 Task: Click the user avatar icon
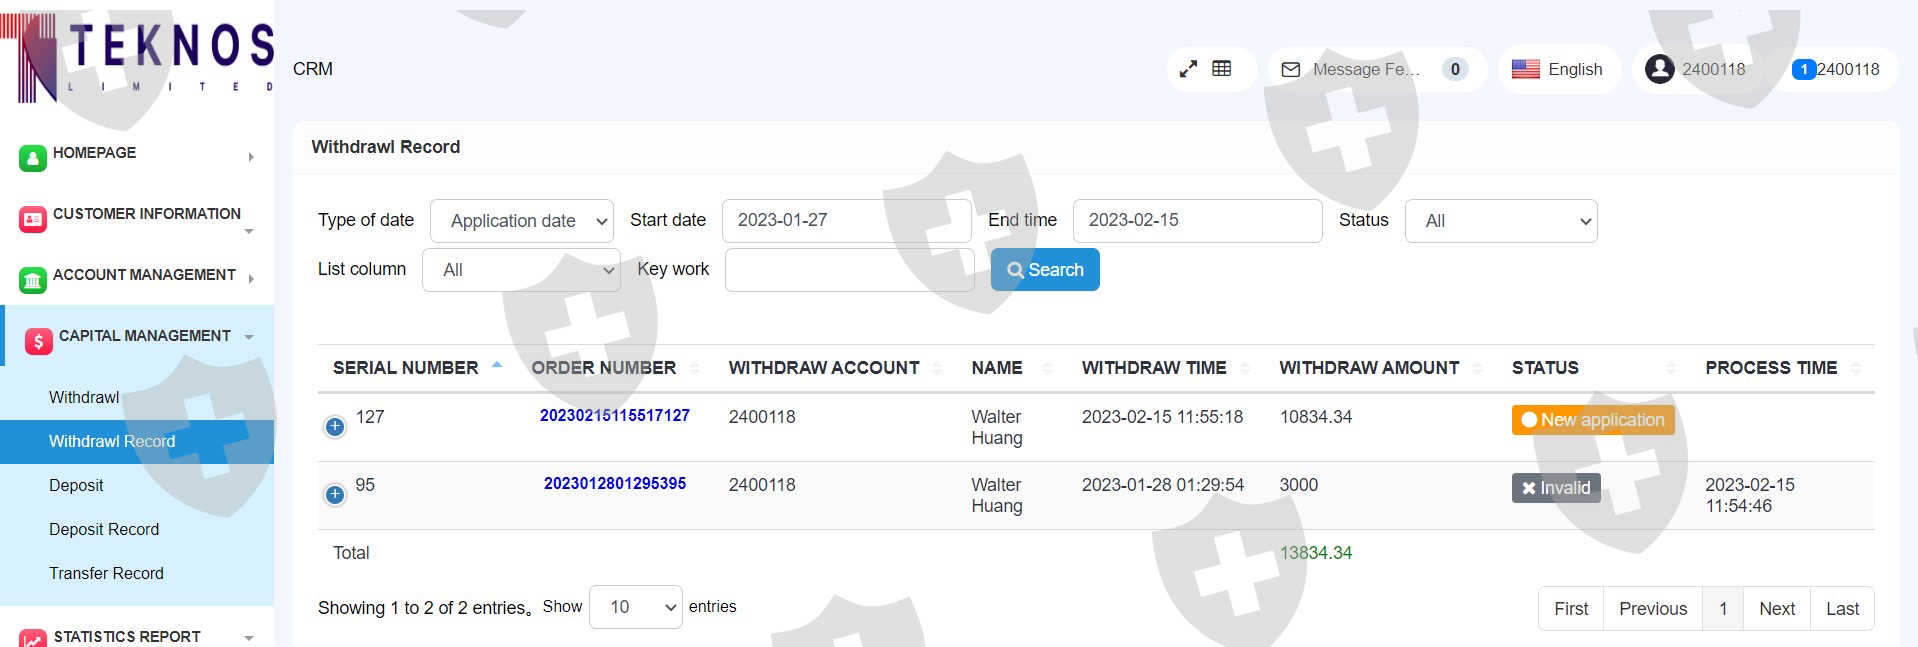(x=1659, y=69)
